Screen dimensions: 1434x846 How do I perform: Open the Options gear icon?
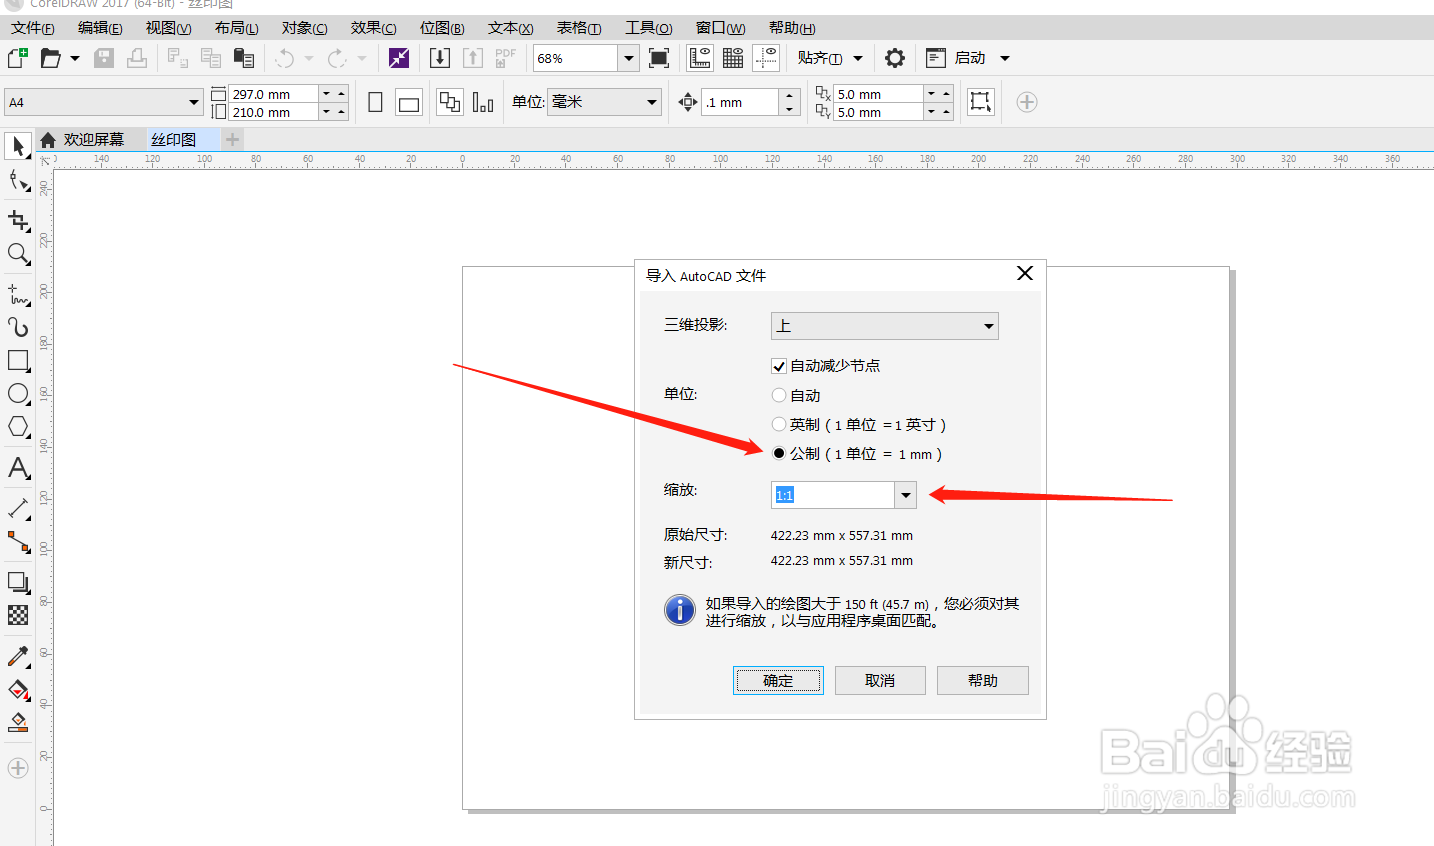click(x=895, y=58)
